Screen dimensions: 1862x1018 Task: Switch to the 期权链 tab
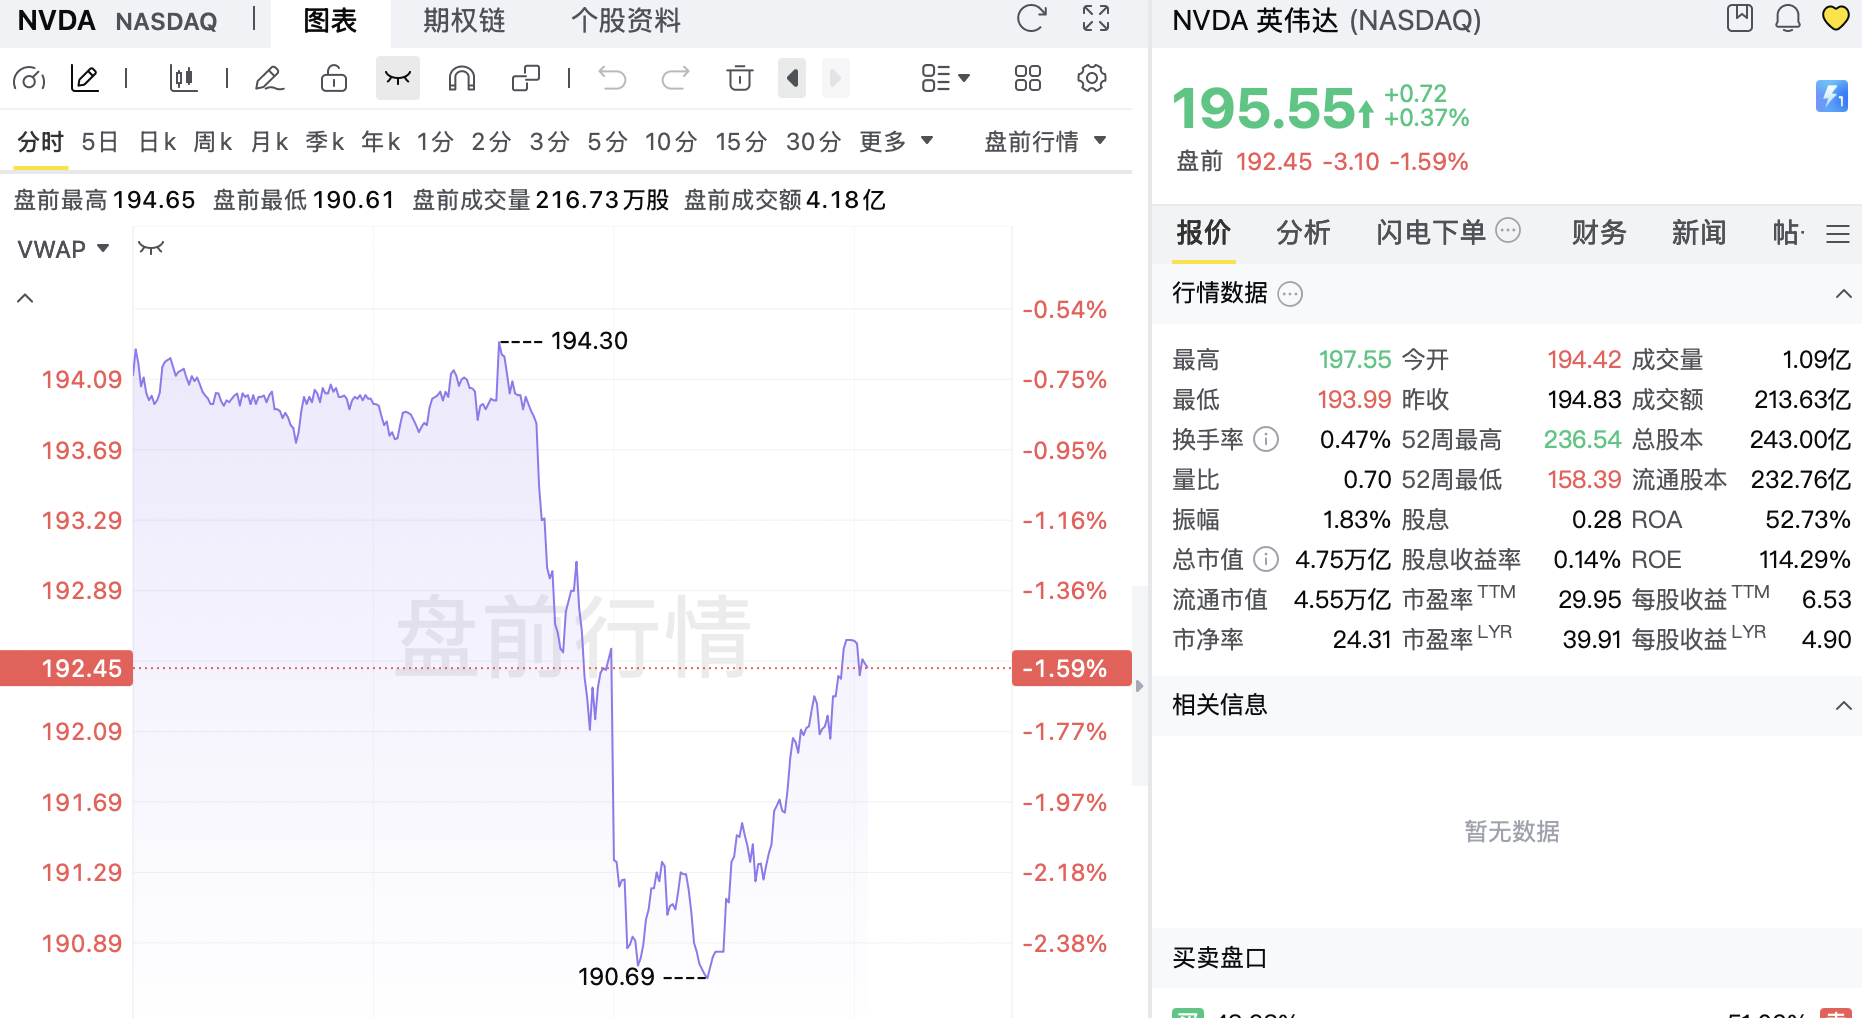coord(464,20)
